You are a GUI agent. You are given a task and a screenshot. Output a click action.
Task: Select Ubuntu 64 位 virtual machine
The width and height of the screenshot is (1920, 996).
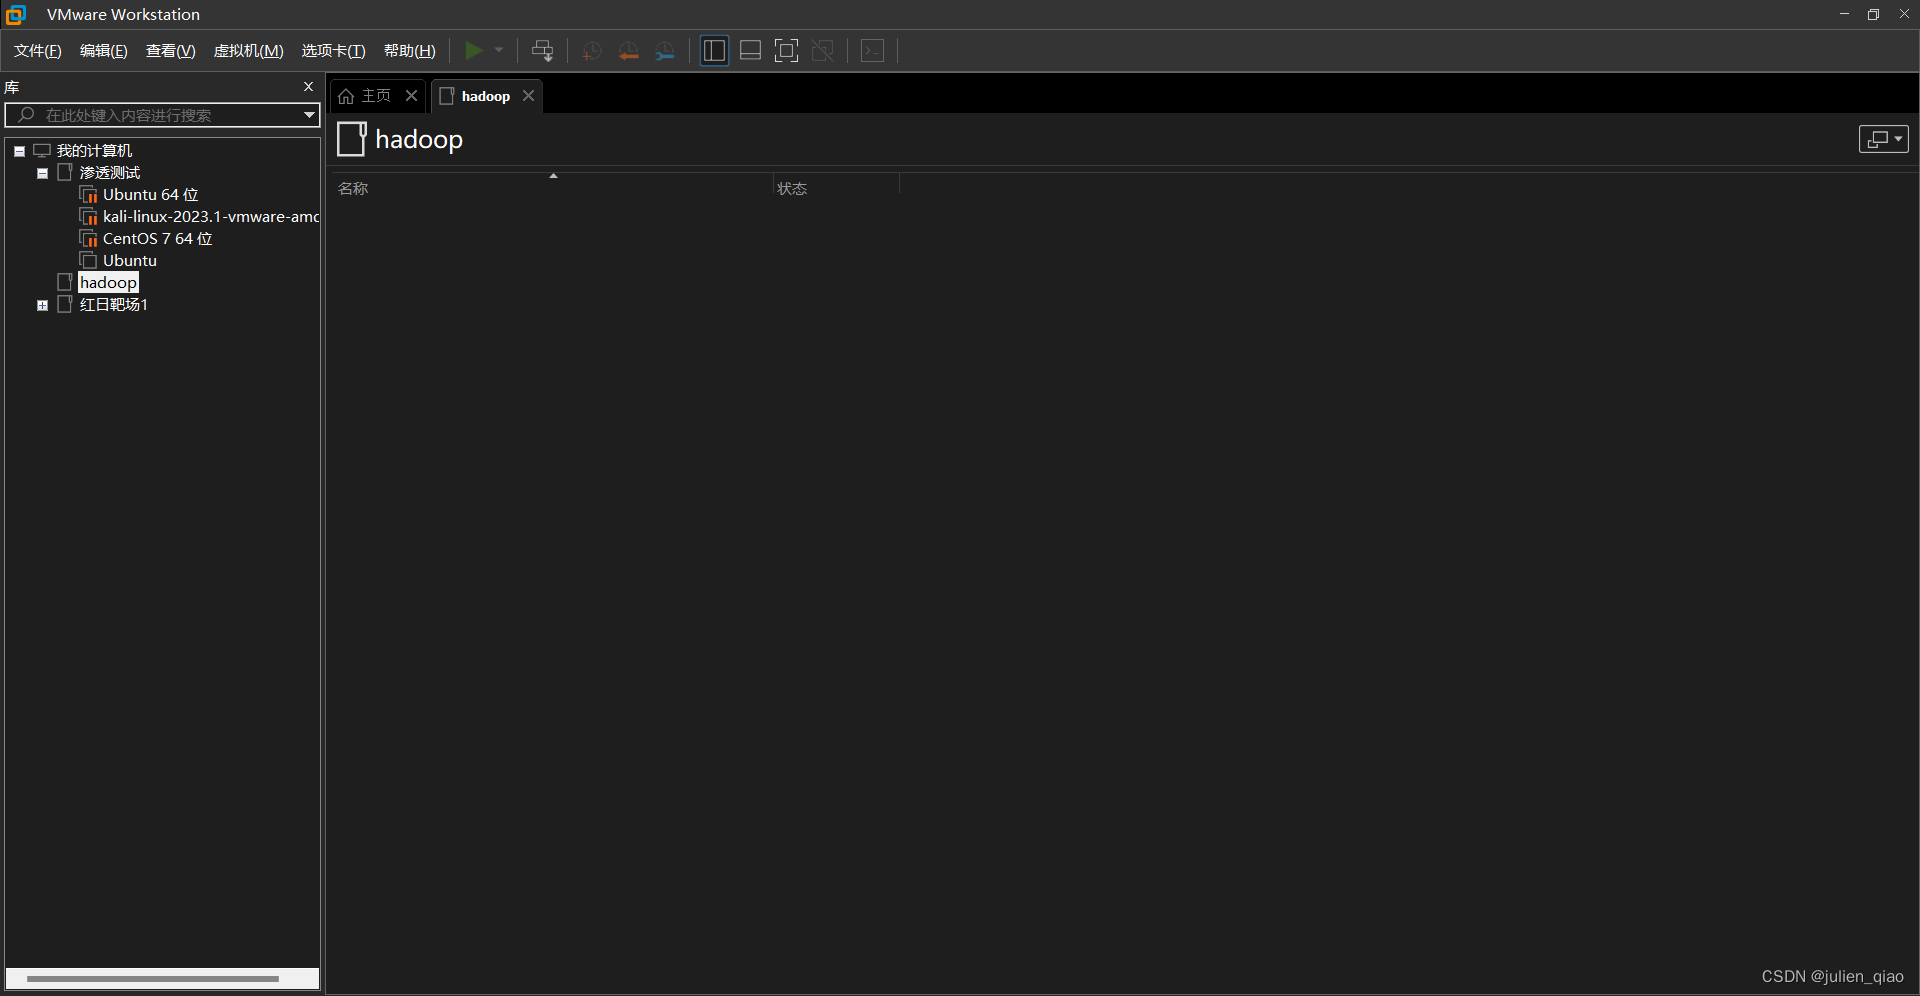click(x=151, y=195)
